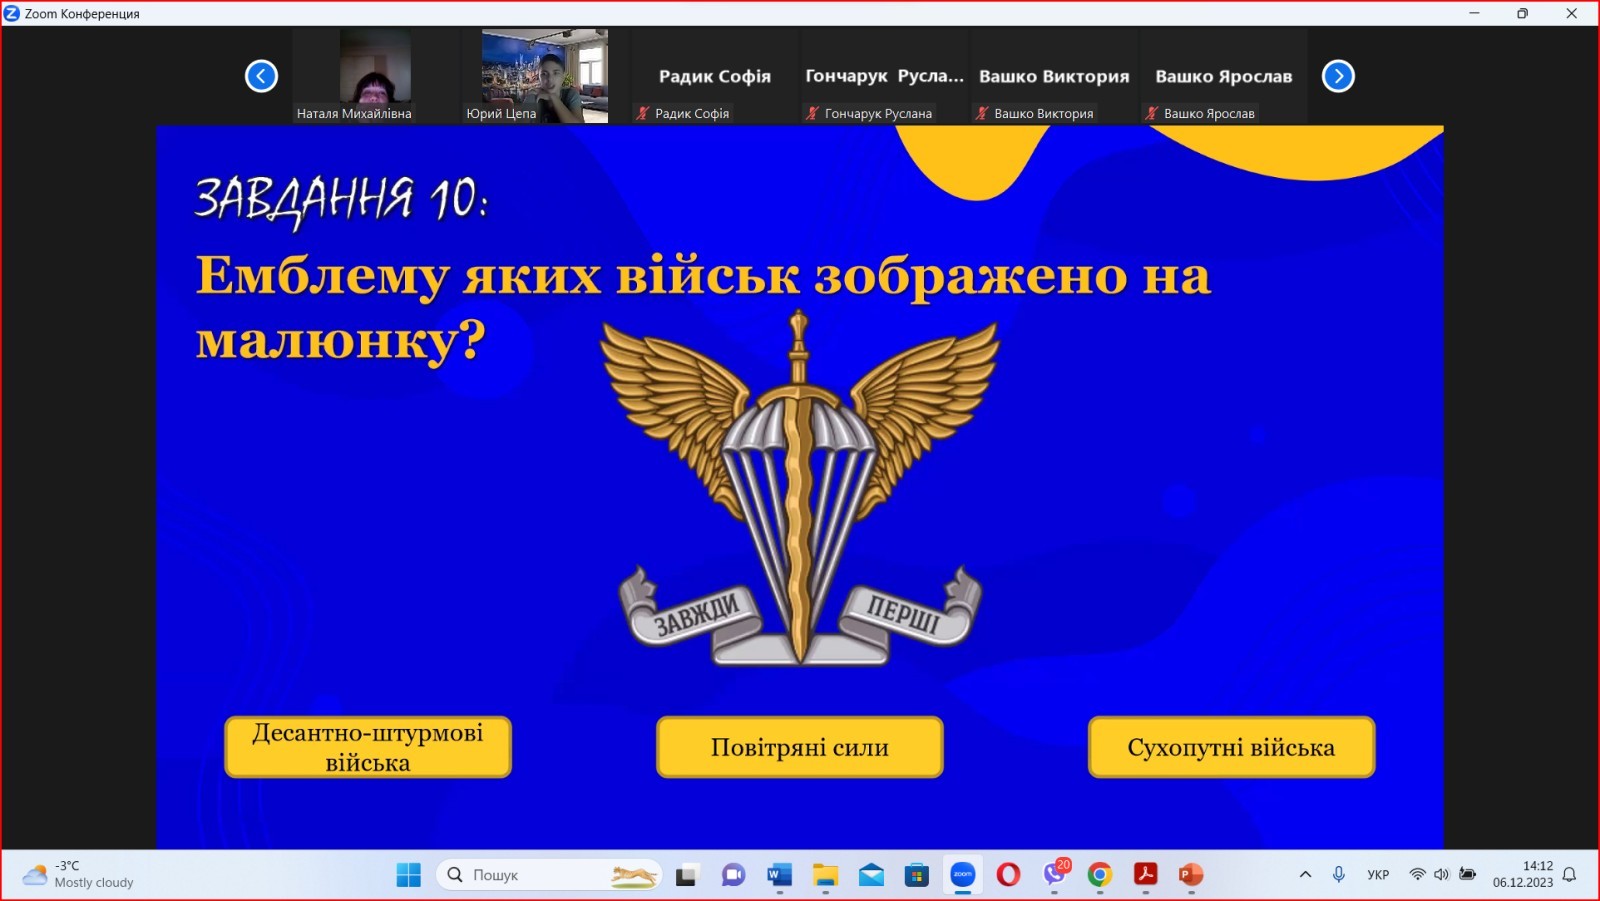Open notification center bell icon
The image size is (1600, 901).
tap(1570, 875)
